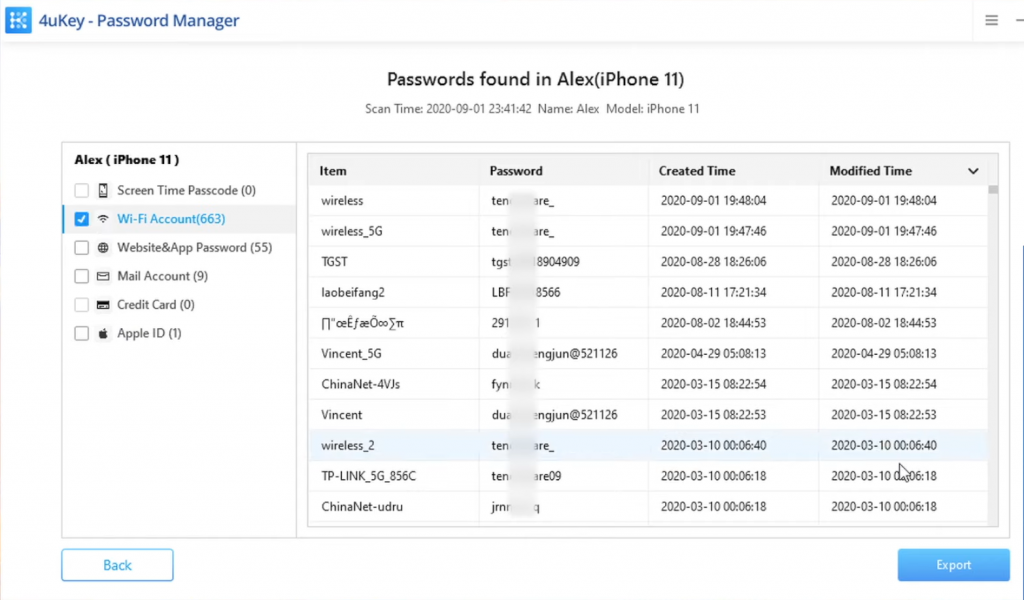Click modified time 2020-04-29 05:08:13
Screen dimensions: 1024x600
884,353
